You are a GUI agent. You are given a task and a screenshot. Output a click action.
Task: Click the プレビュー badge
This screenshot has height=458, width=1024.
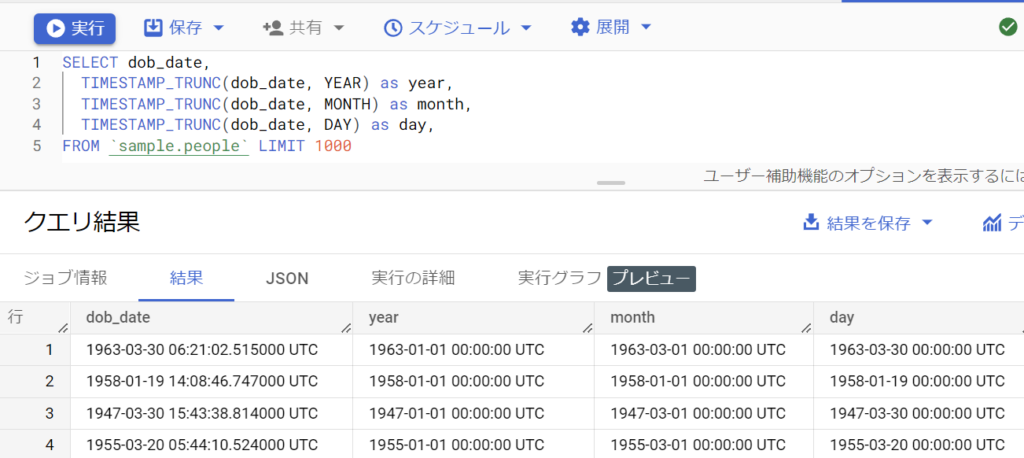[x=651, y=278]
